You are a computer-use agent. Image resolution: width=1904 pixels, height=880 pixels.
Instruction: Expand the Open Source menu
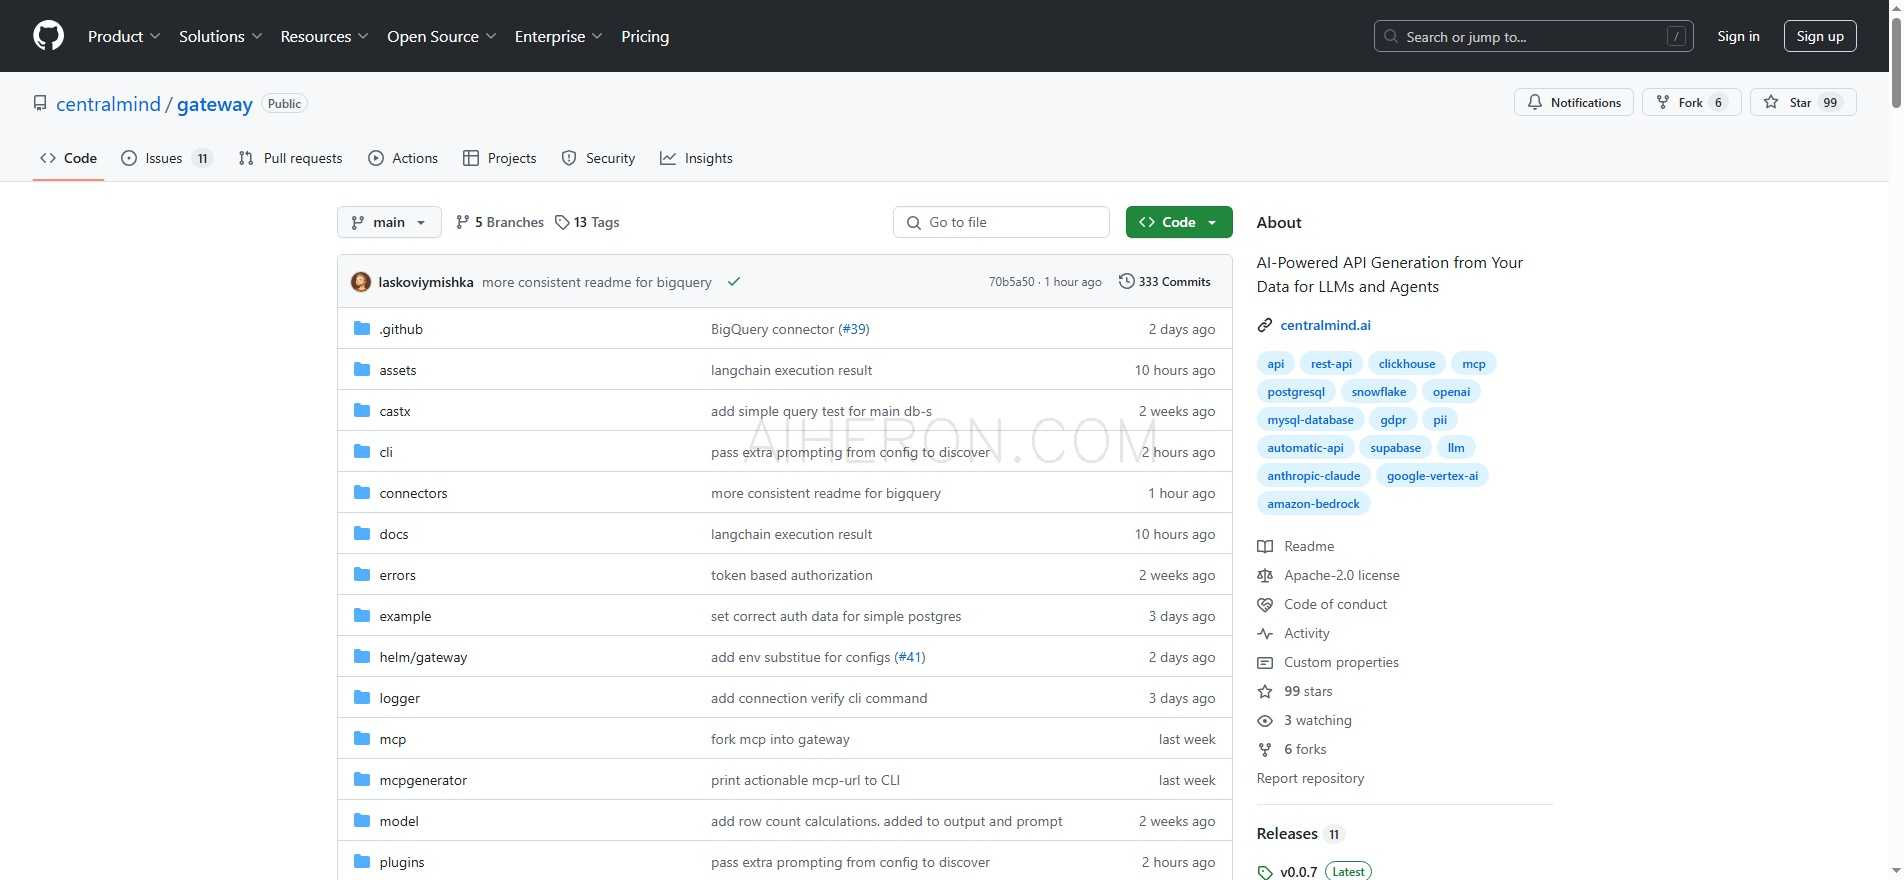coord(441,36)
